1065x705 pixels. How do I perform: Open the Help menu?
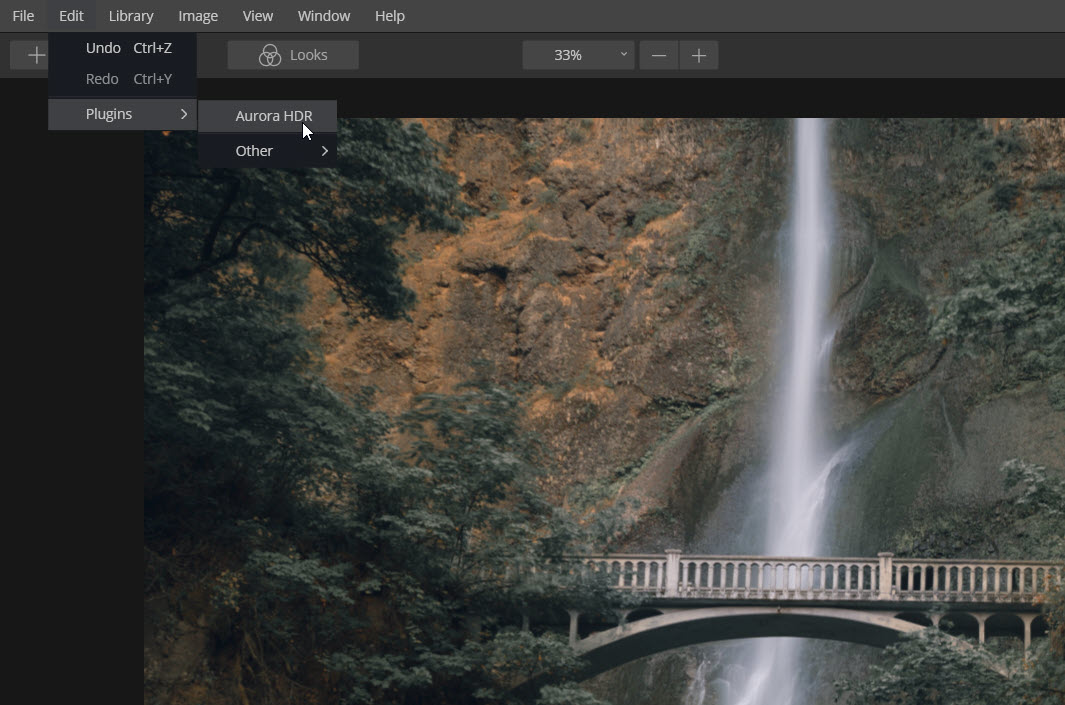(389, 16)
